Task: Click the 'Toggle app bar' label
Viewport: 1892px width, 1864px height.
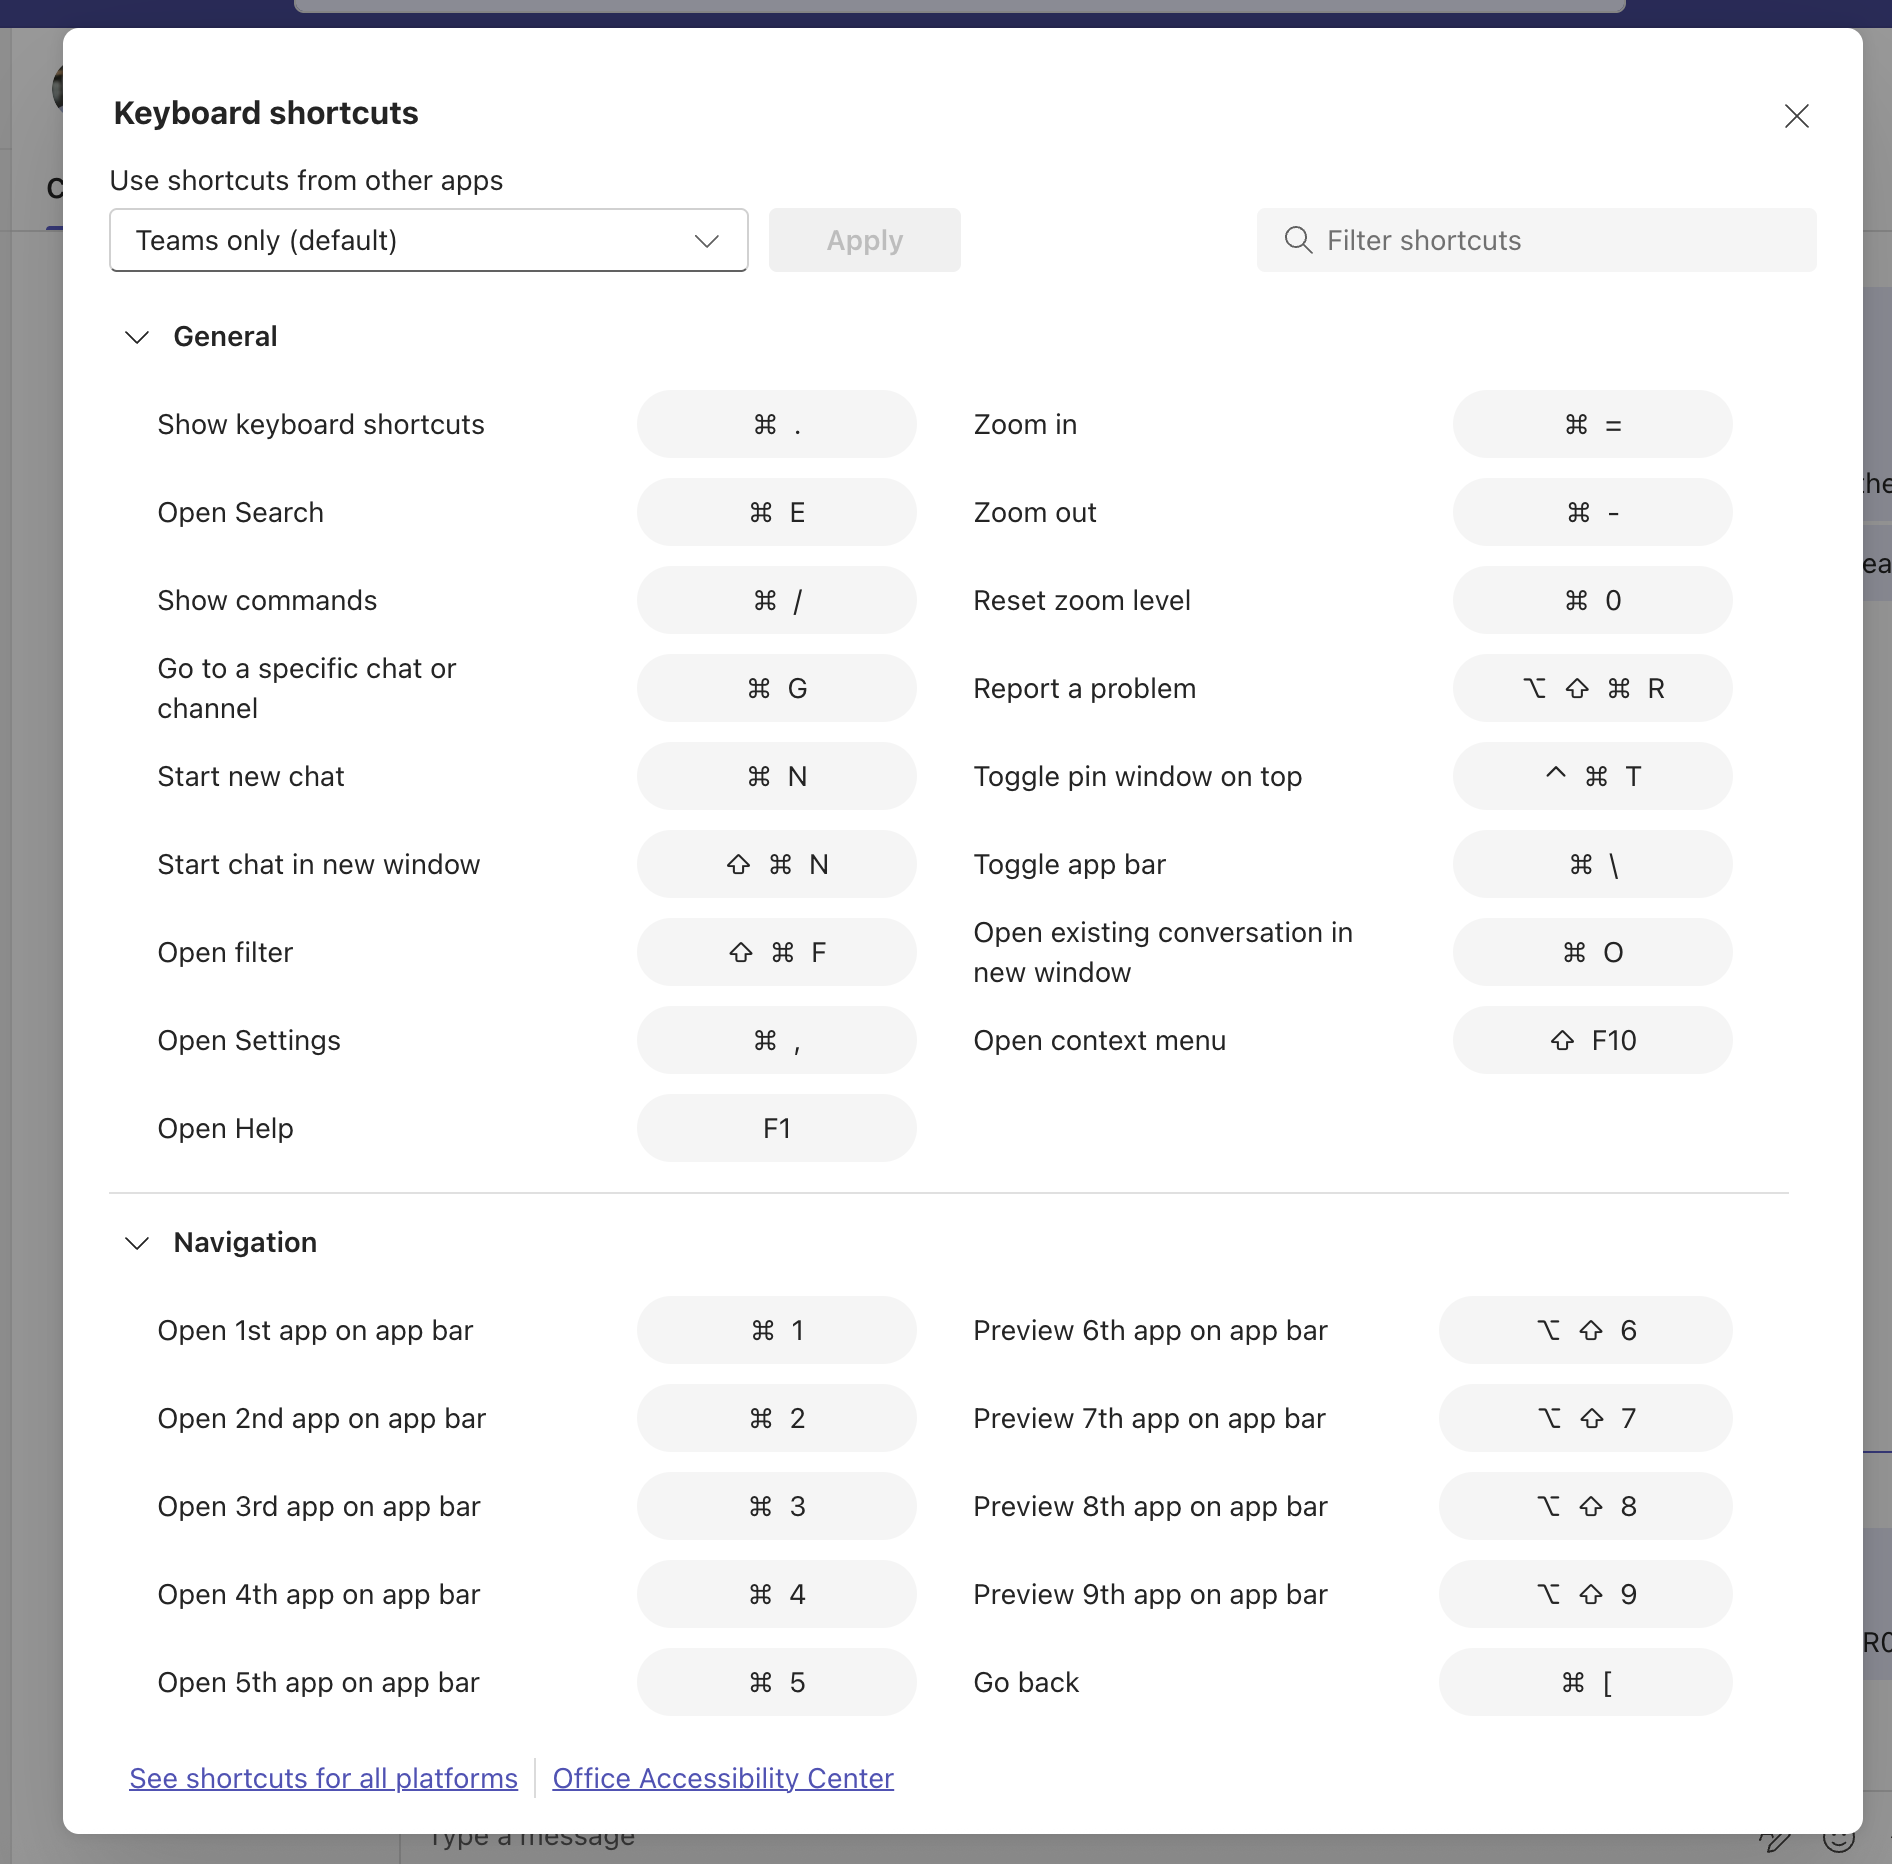Action: (1070, 864)
